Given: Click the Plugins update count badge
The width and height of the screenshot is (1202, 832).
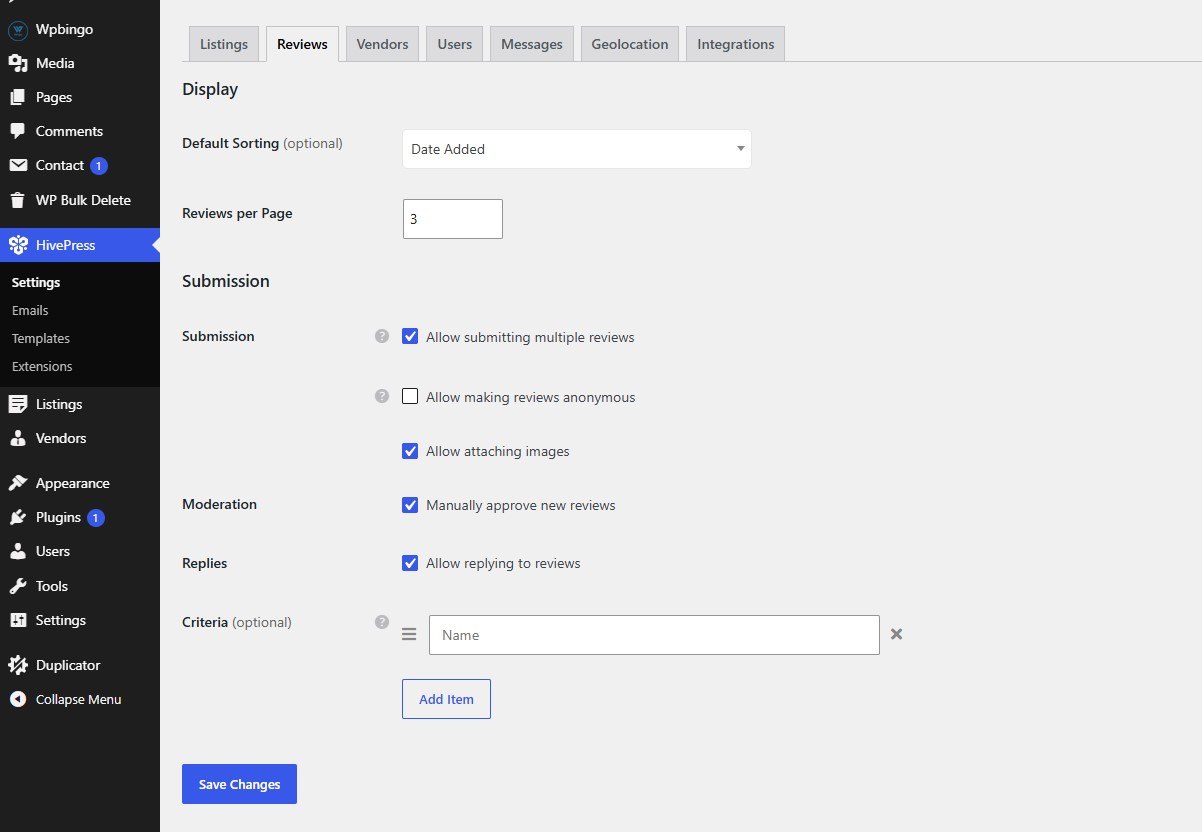Looking at the screenshot, I should [x=95, y=518].
